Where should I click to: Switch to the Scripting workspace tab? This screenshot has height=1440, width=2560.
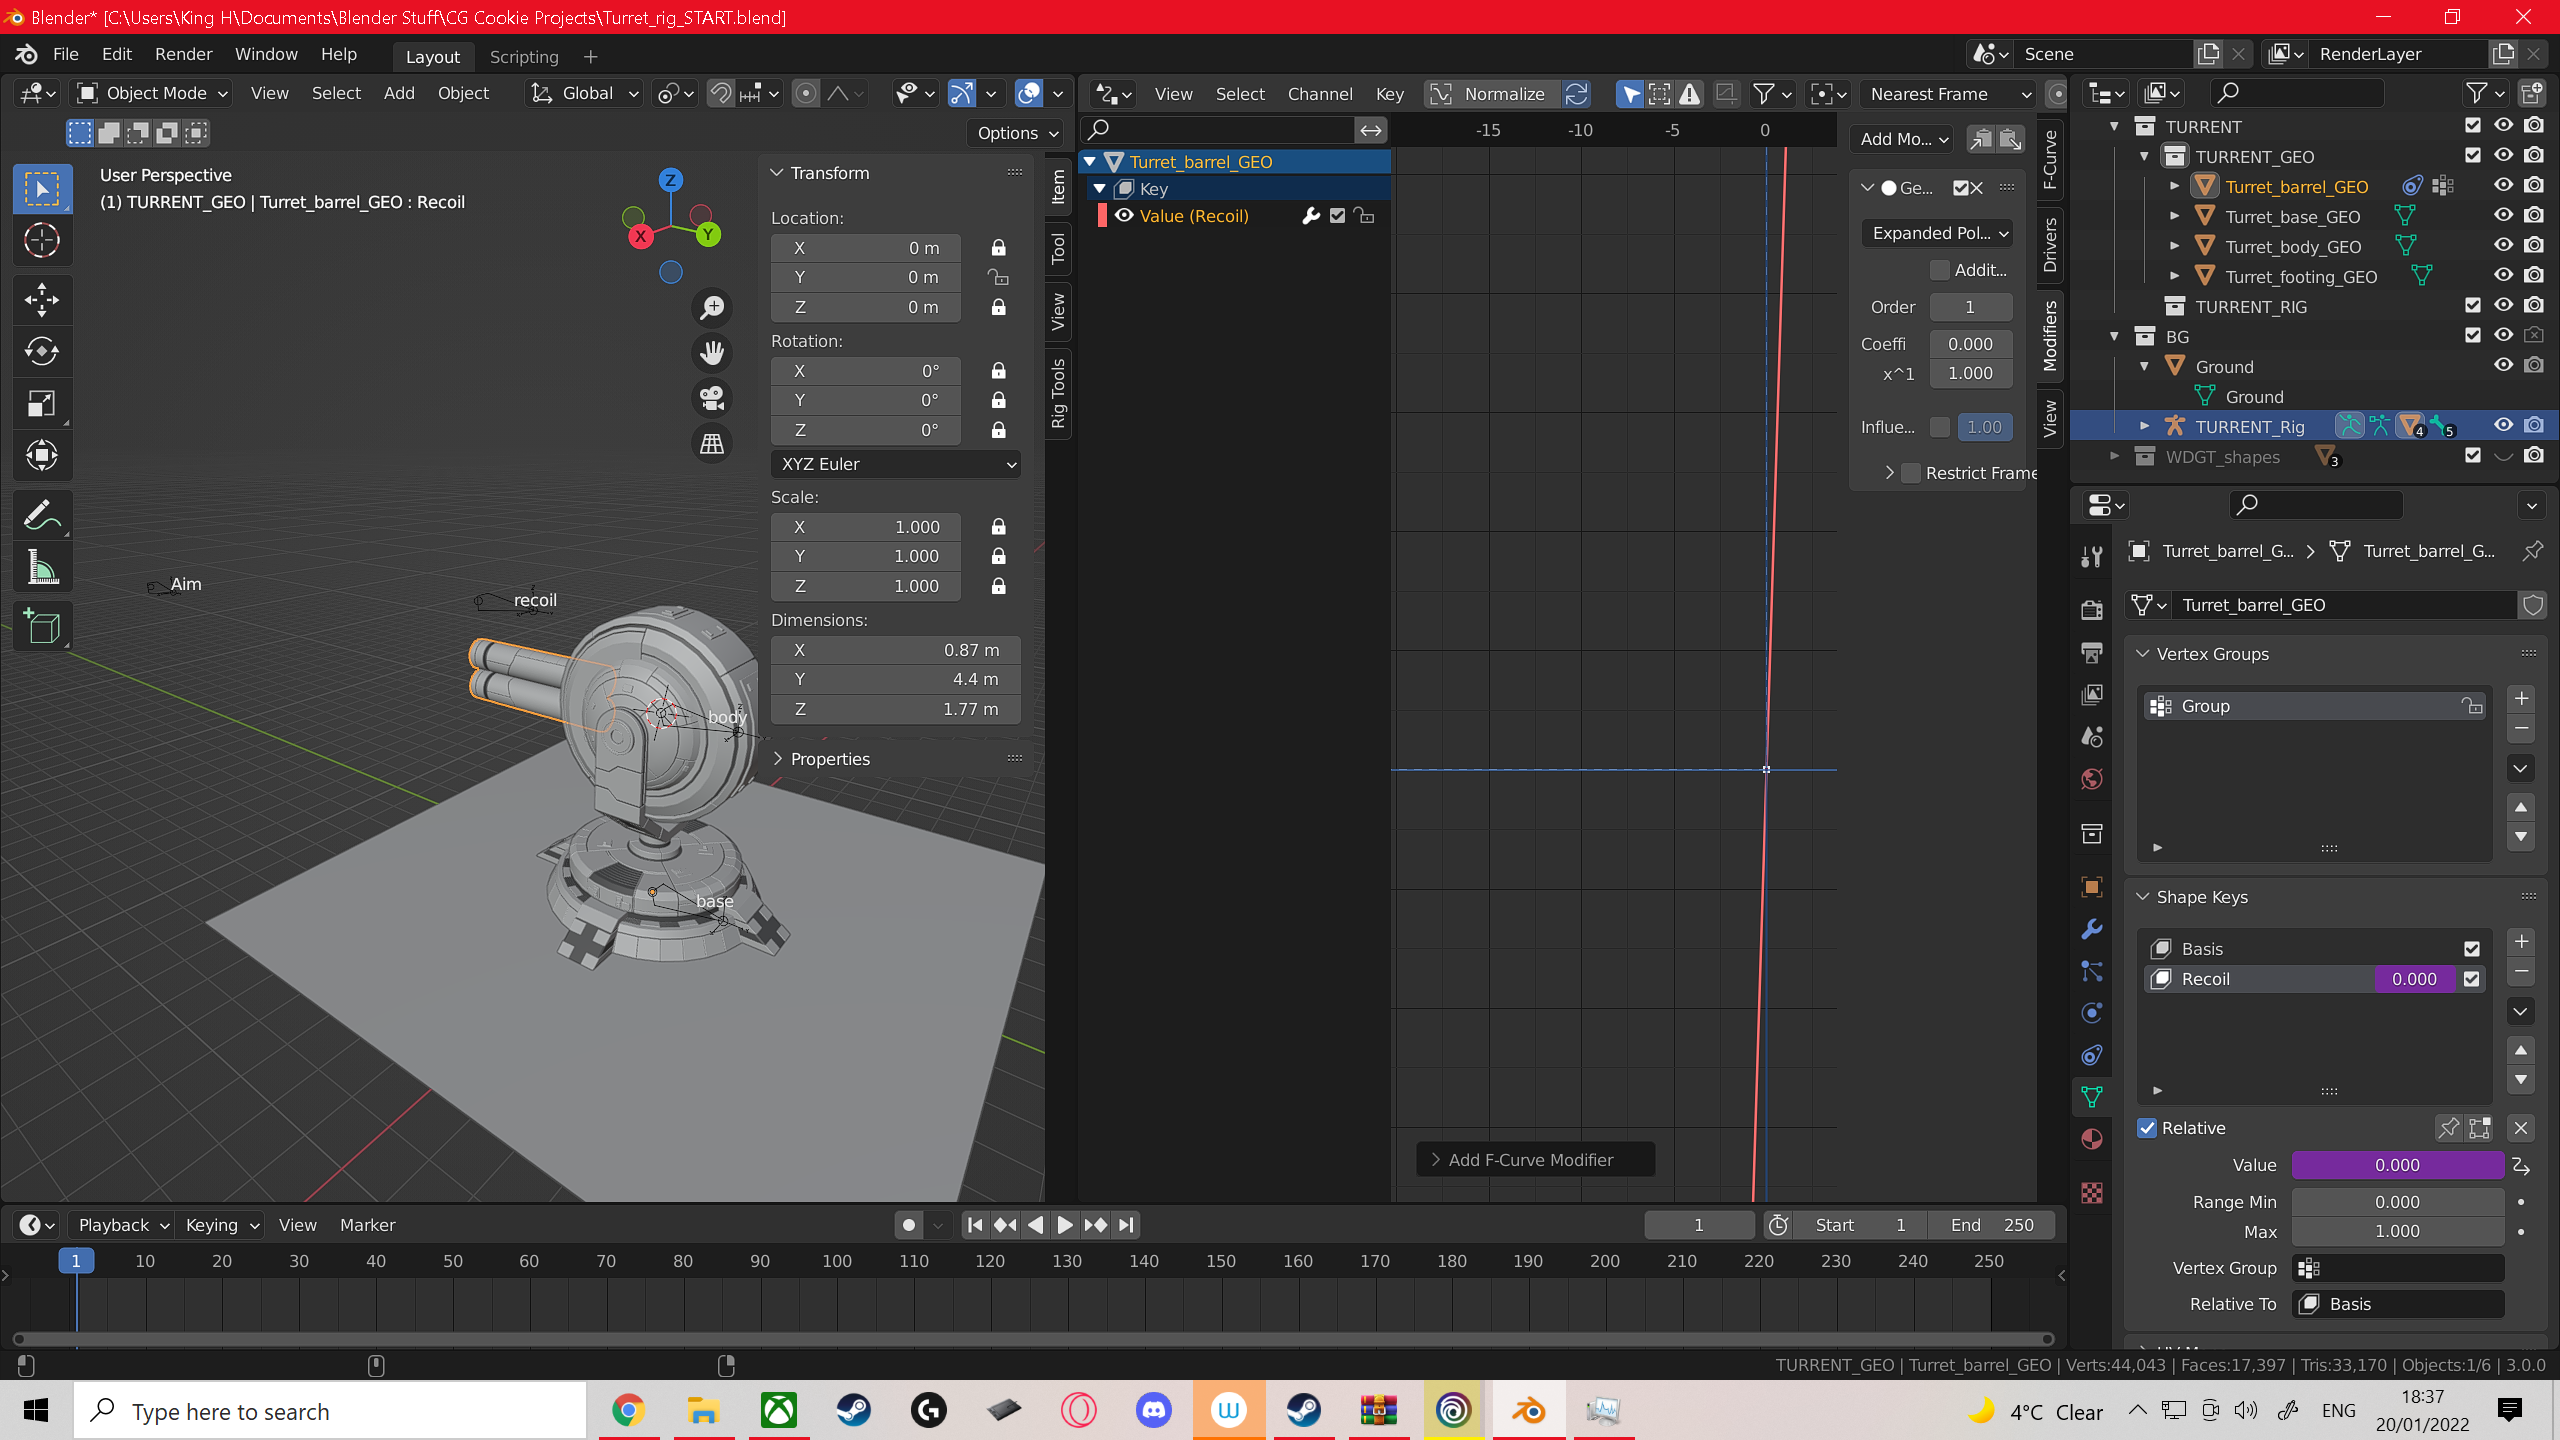(x=524, y=56)
